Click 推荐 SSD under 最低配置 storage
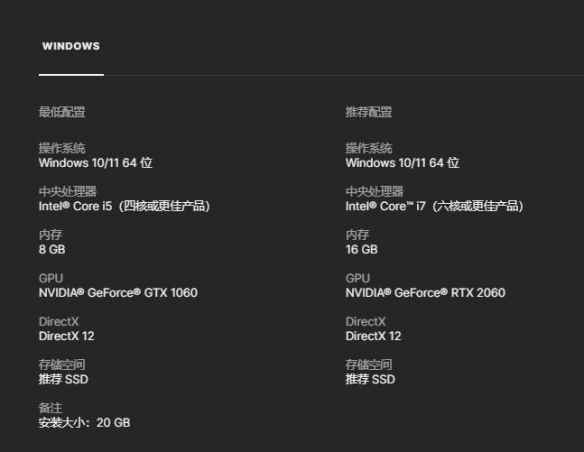This screenshot has width=584, height=452. click(64, 379)
